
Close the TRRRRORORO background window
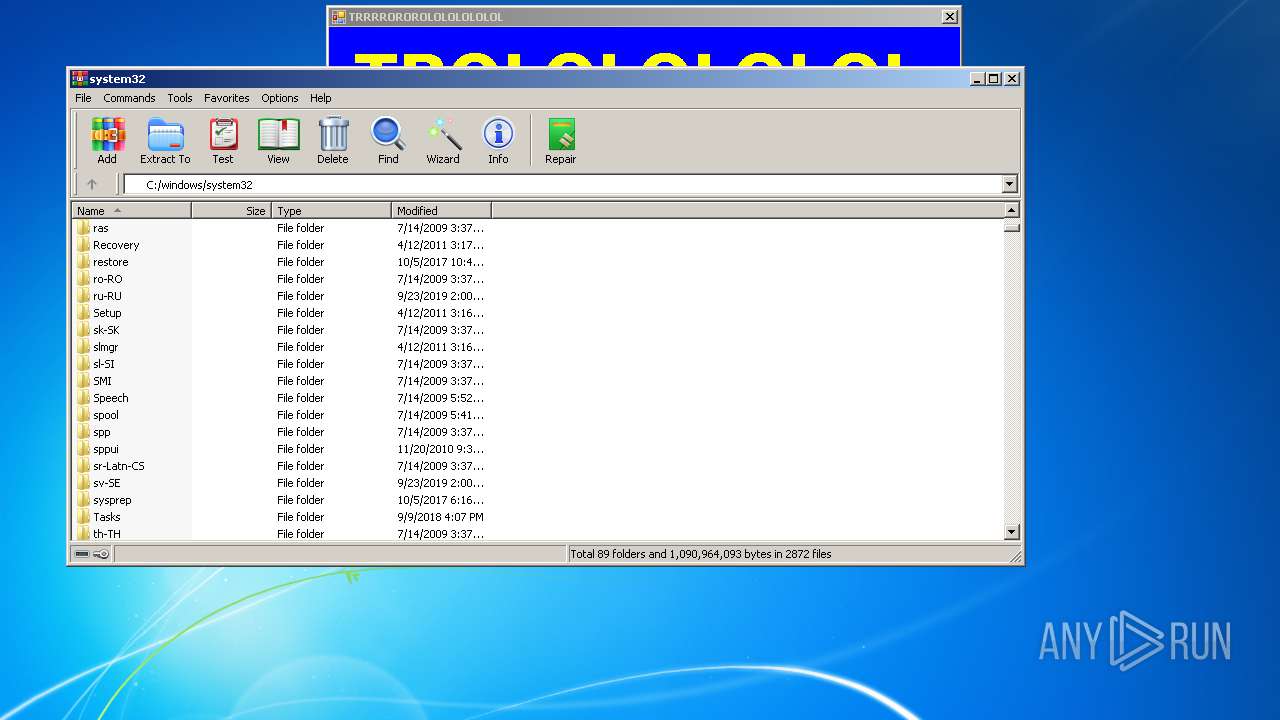pos(950,17)
